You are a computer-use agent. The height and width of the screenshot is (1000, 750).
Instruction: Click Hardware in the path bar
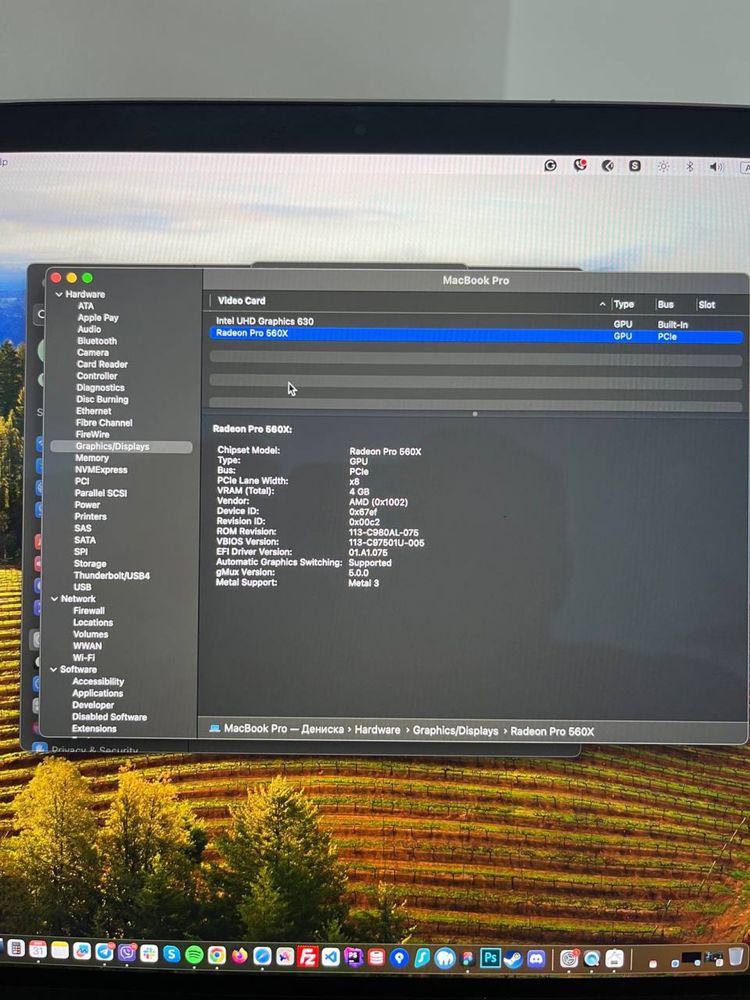(x=378, y=730)
